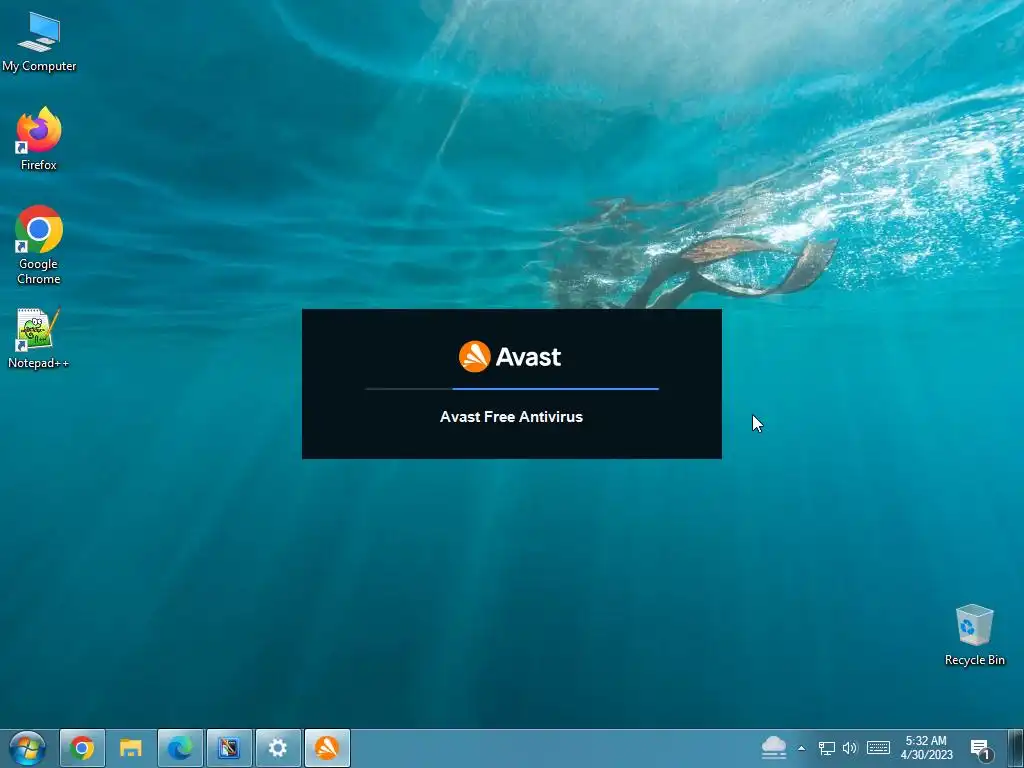
Task: Open the My Computer desktop icon
Action: pyautogui.click(x=39, y=42)
